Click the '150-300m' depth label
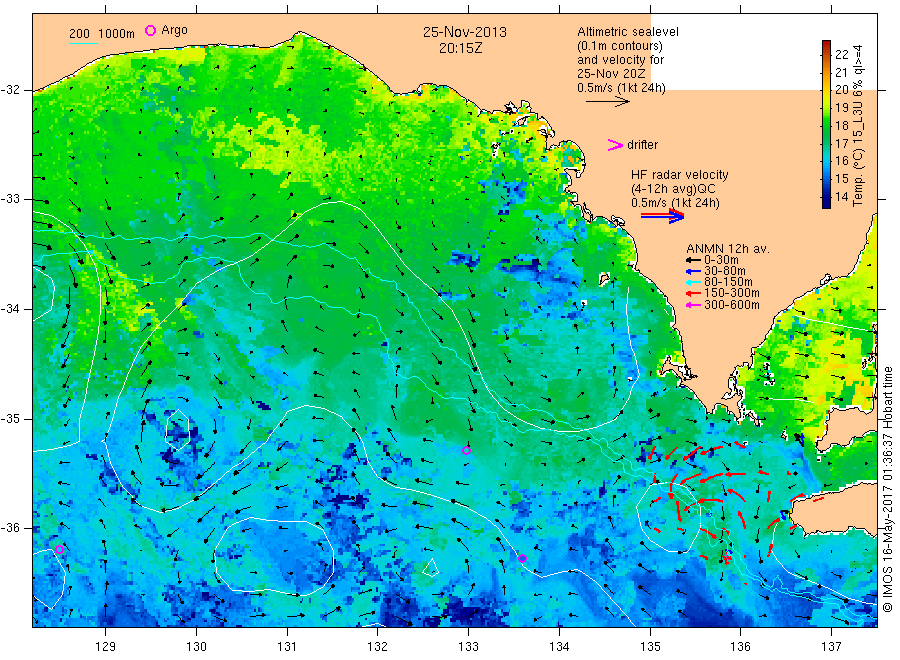This screenshot has height=660, width=900. pyautogui.click(x=732, y=293)
